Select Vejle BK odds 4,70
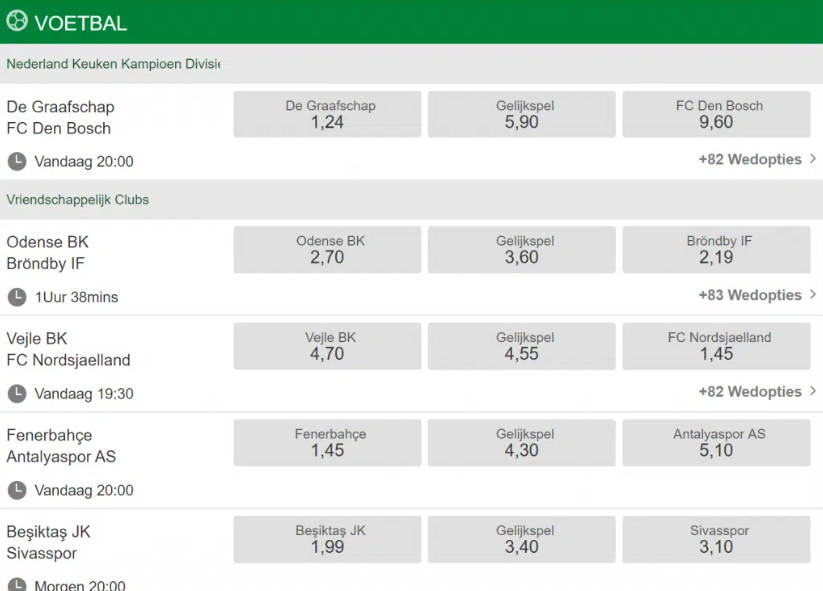823x591 pixels. (x=327, y=346)
